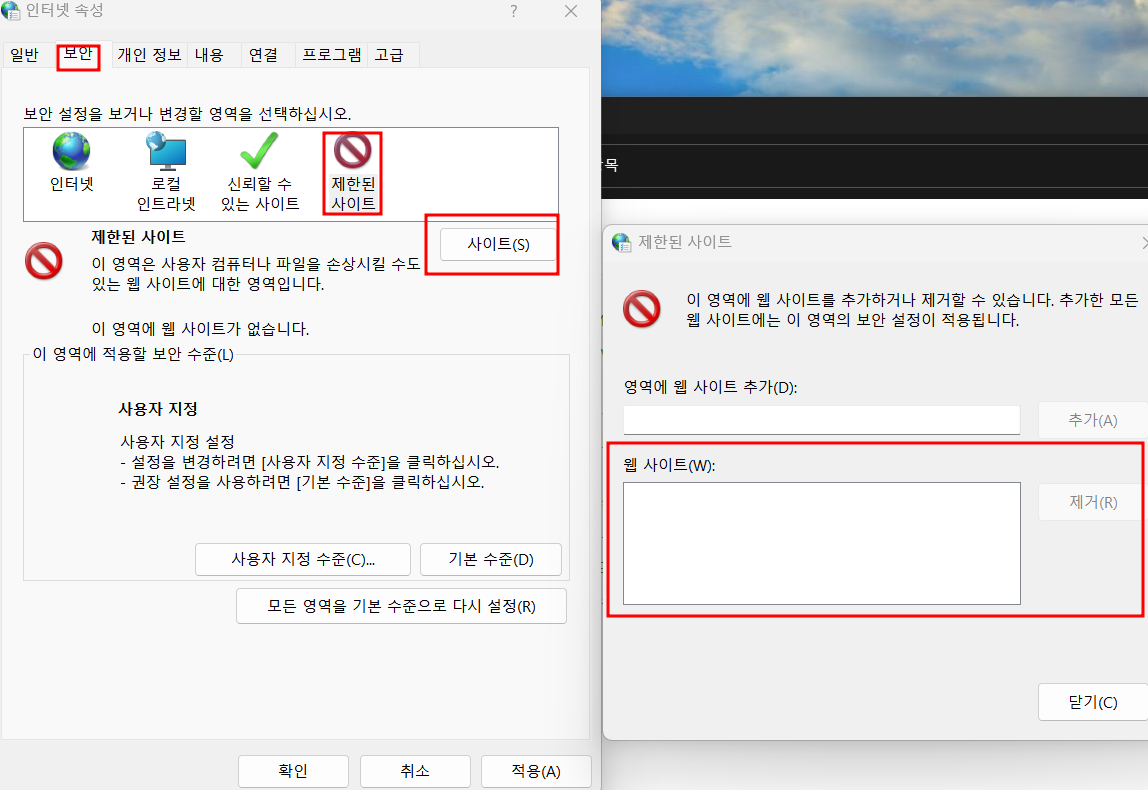Click the 제한된 사이트 dialog prohibition icon
This screenshot has height=790, width=1148.
tap(643, 310)
